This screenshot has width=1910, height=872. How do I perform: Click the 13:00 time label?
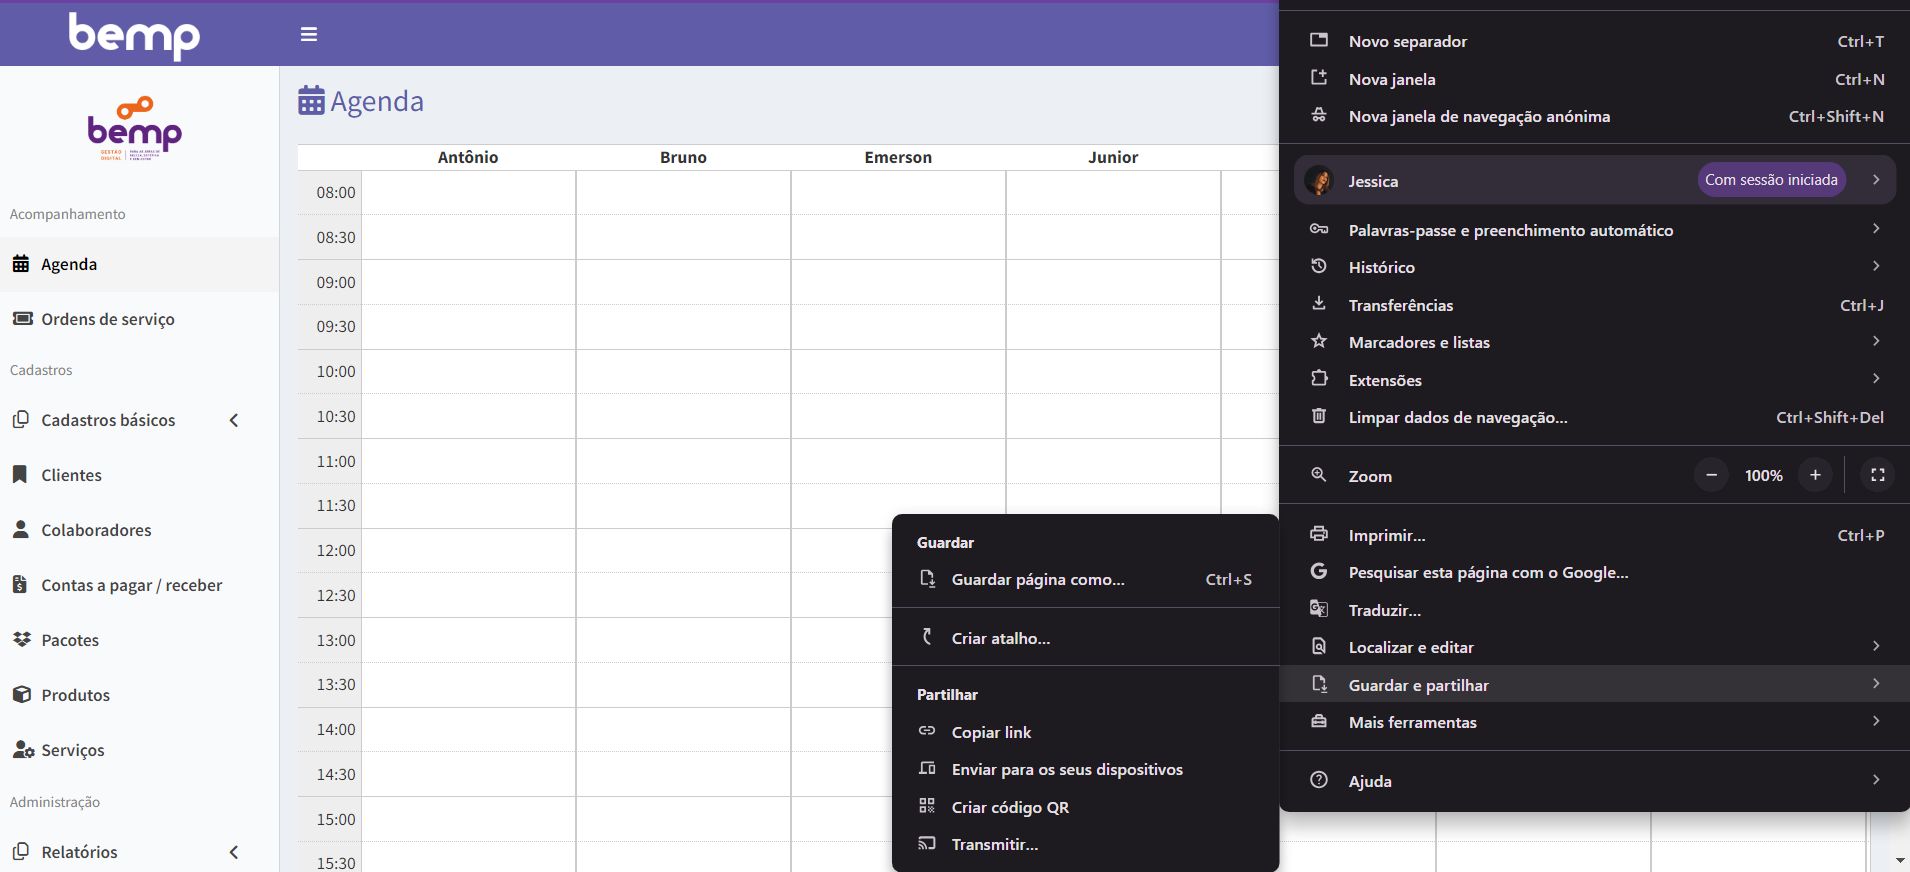[336, 640]
